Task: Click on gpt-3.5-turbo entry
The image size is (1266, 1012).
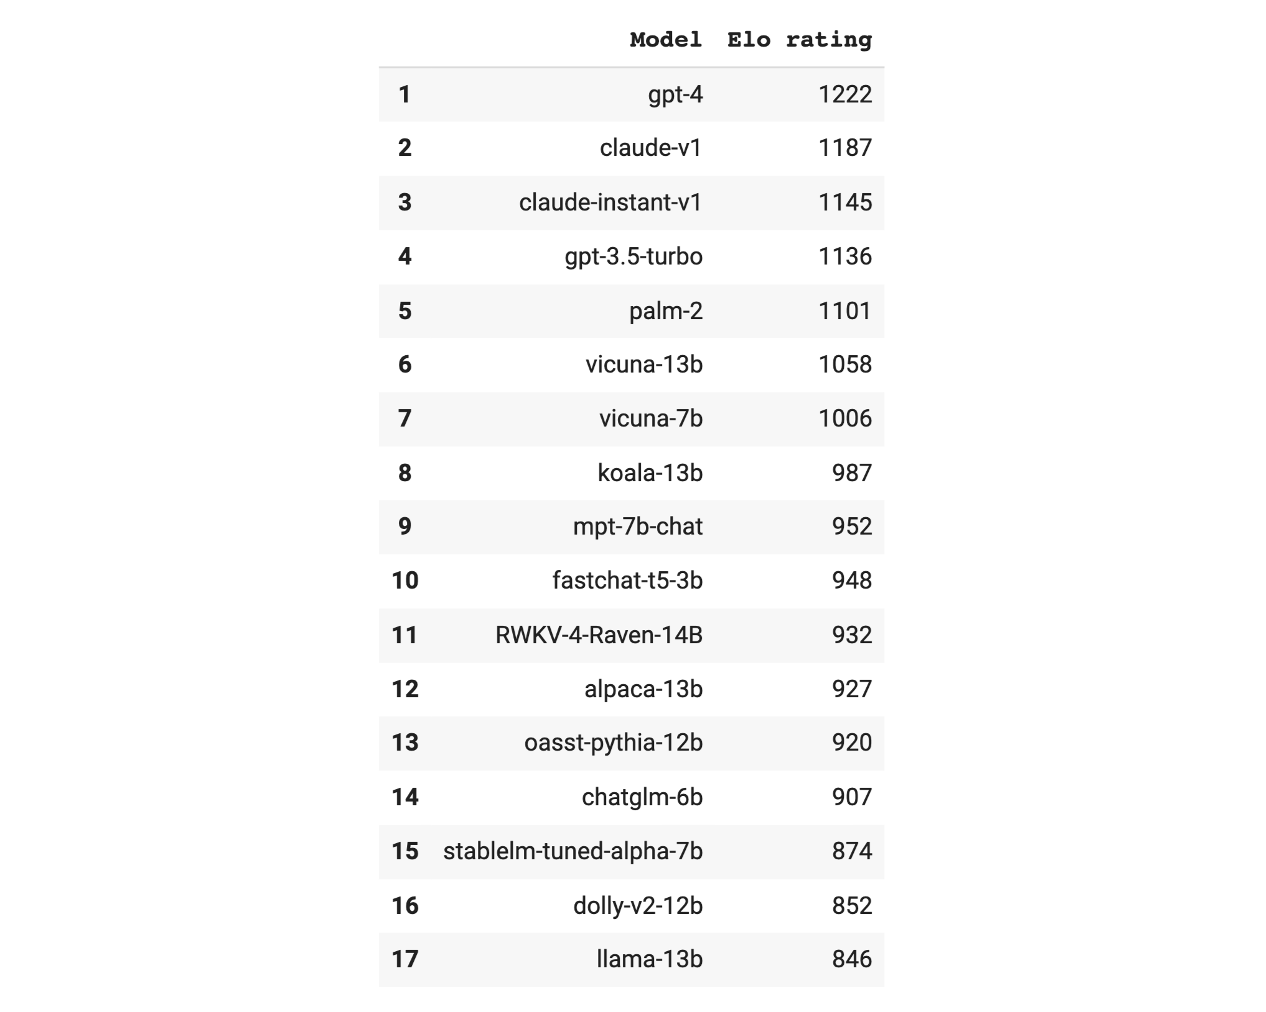Action: click(633, 256)
